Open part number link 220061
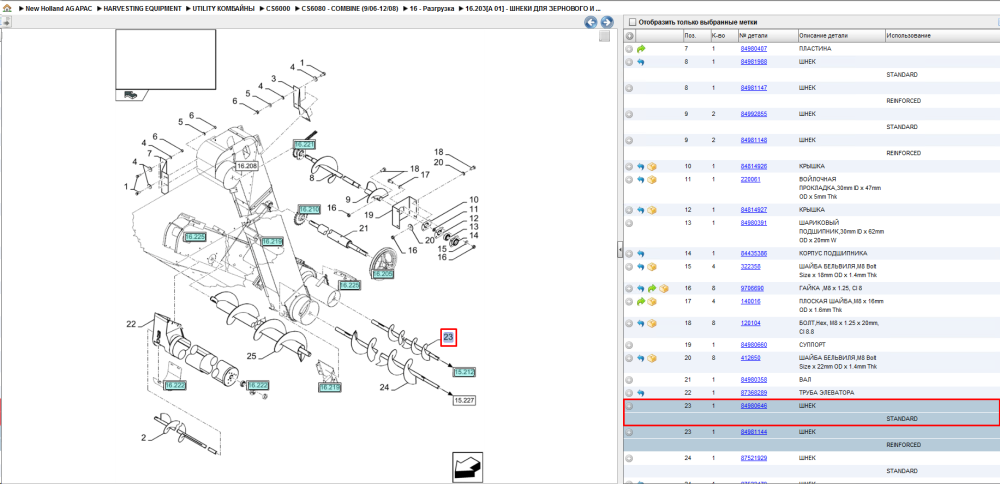 click(751, 180)
